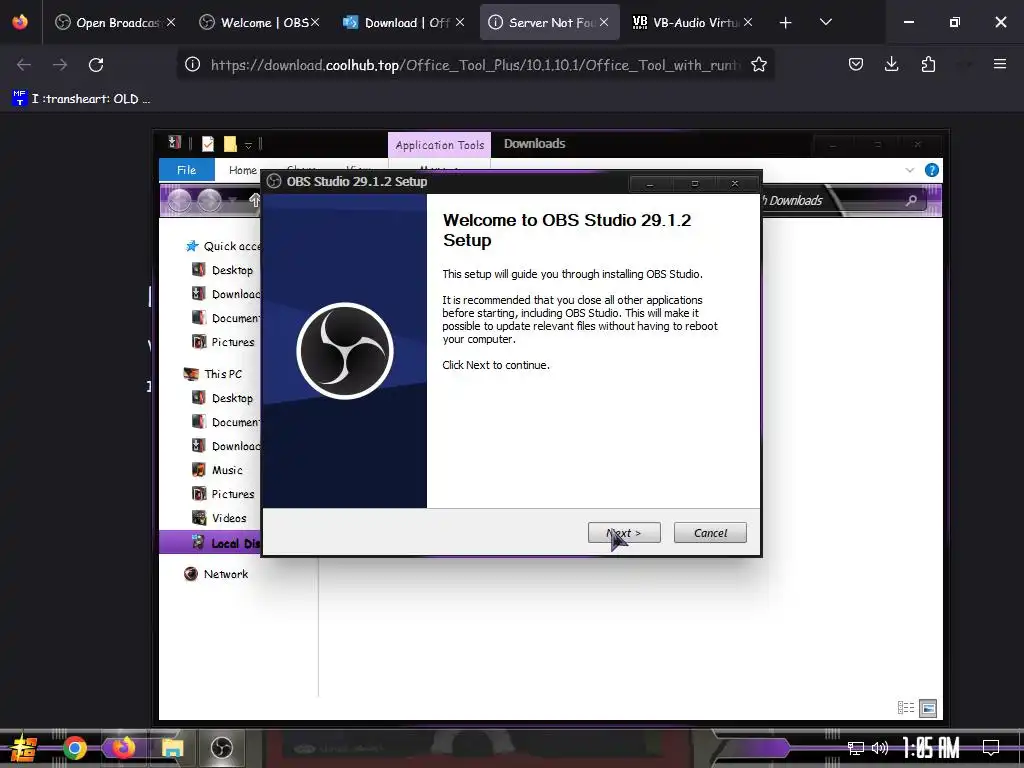Viewport: 1024px width, 768px height.
Task: Switch Explorer to large icons view
Action: (x=928, y=708)
